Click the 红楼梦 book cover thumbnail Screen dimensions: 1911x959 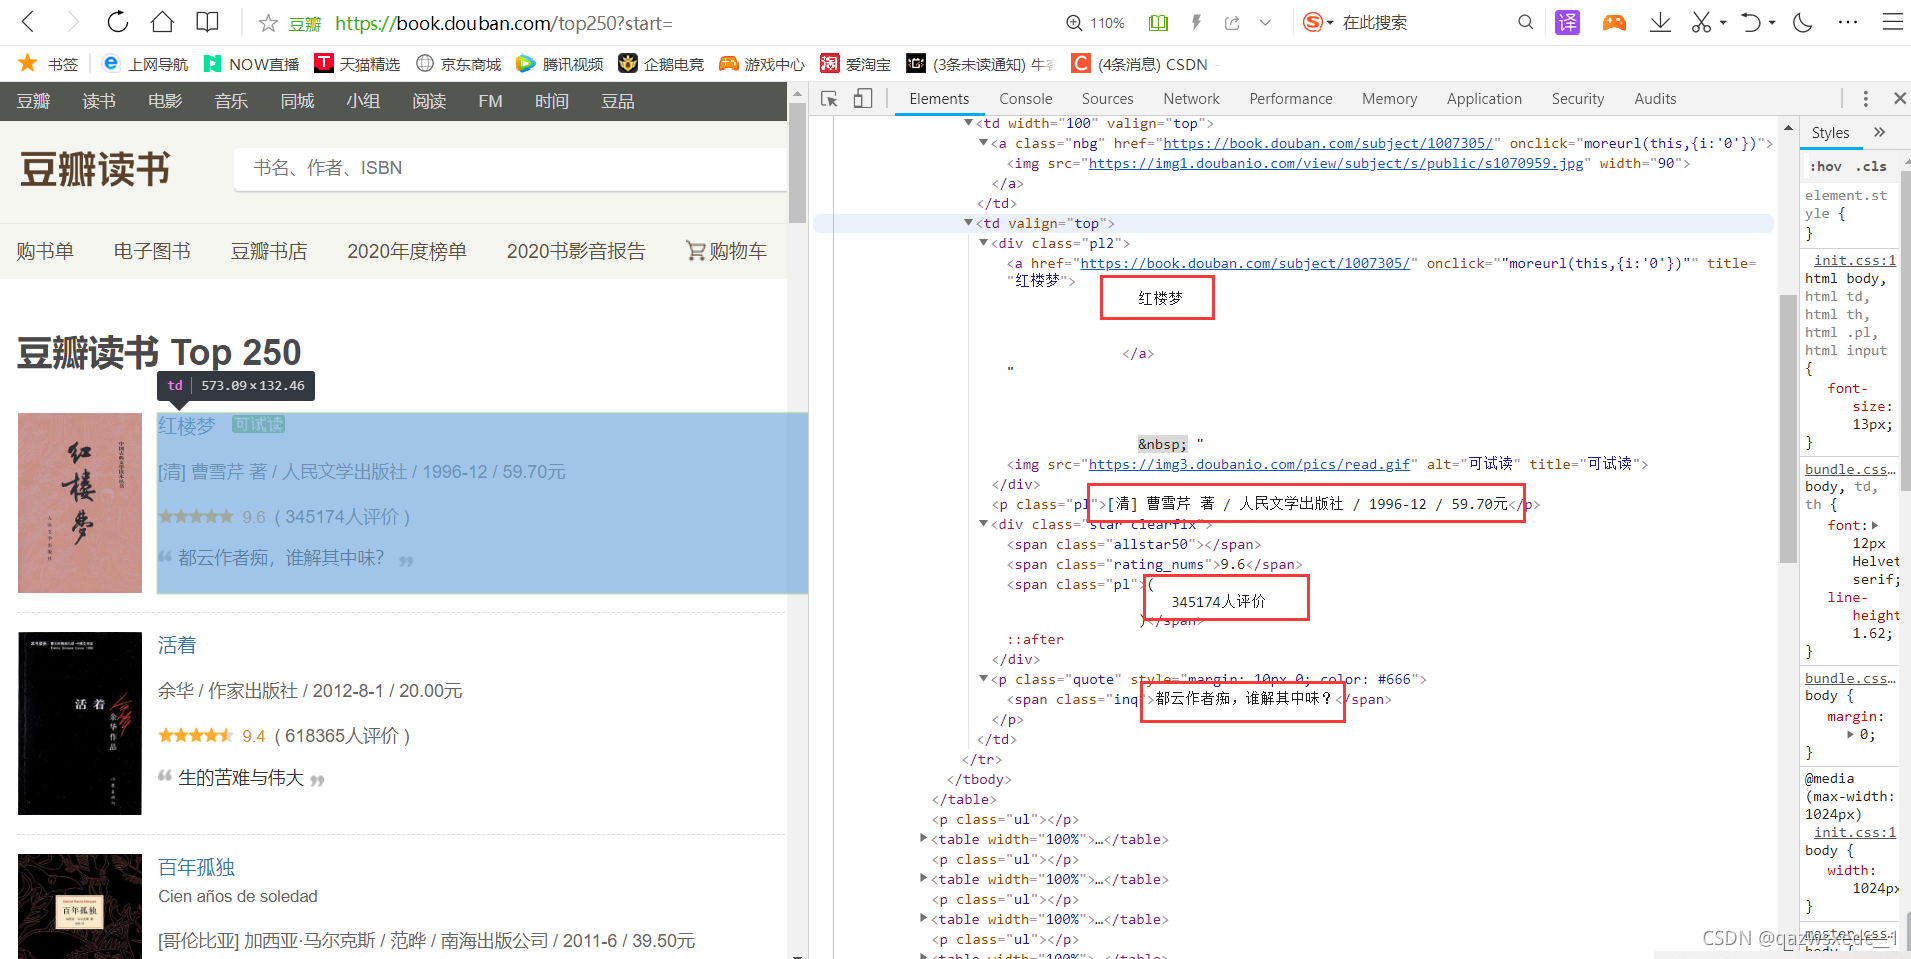click(80, 502)
